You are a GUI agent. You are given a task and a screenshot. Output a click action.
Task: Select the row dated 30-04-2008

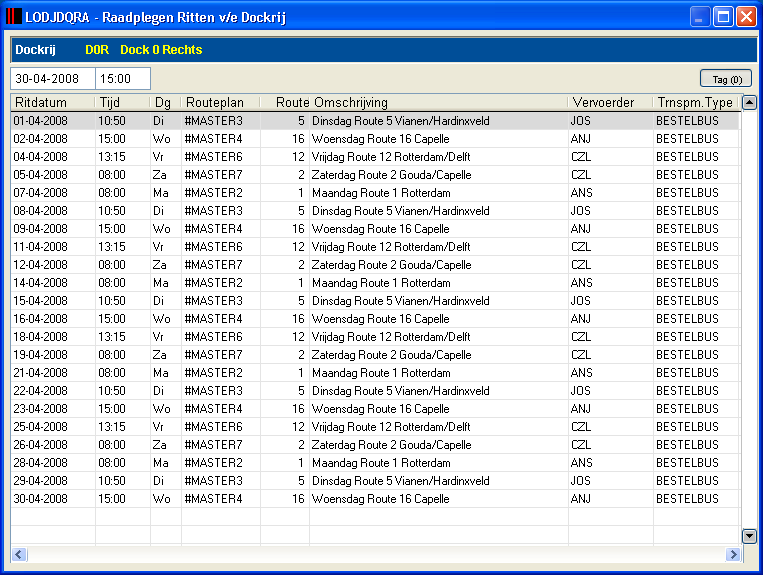point(375,499)
